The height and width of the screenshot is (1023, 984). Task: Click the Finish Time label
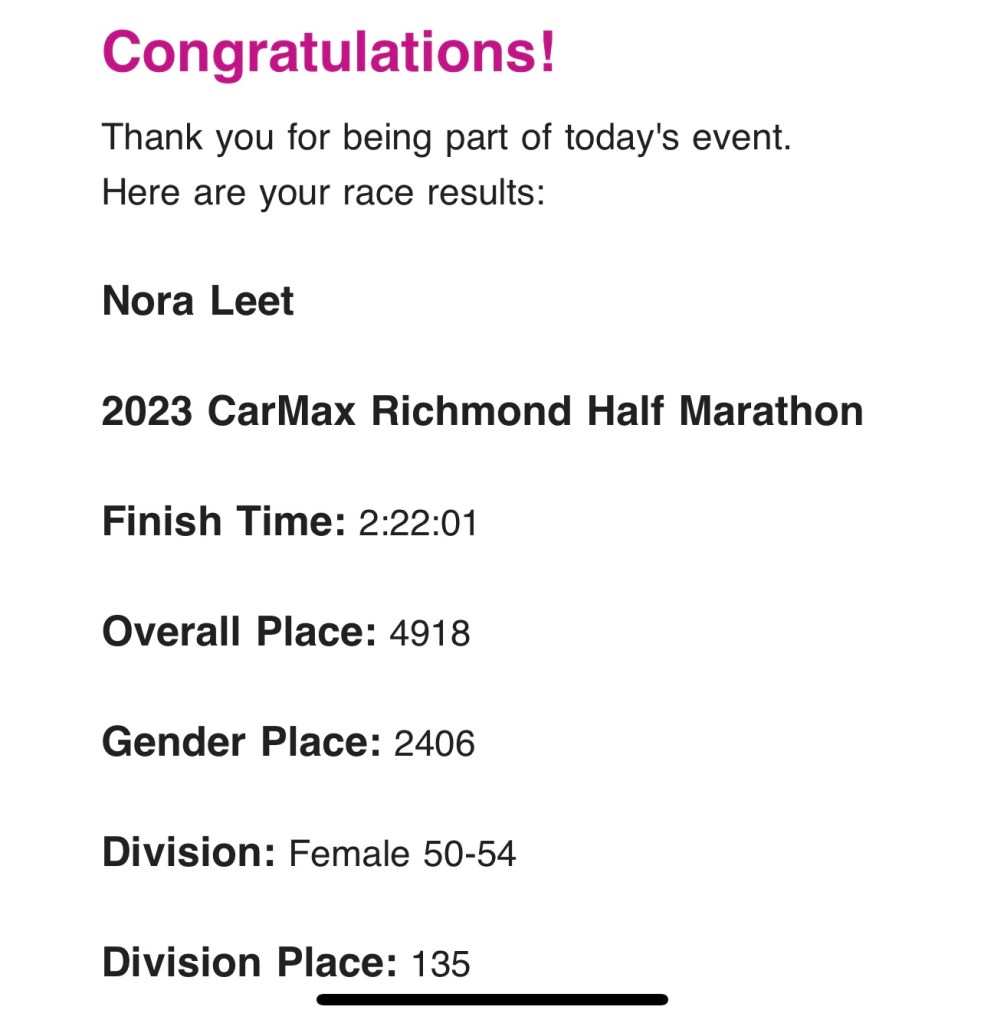224,522
